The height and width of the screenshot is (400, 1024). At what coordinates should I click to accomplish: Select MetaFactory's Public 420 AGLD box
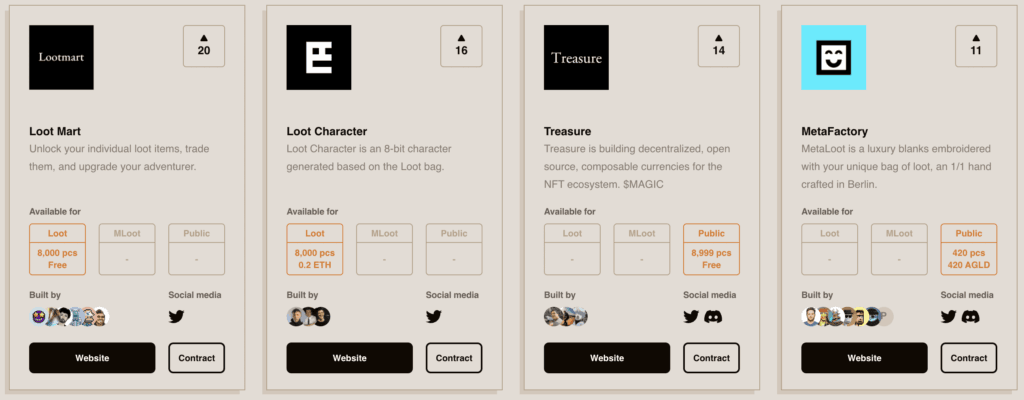968,249
